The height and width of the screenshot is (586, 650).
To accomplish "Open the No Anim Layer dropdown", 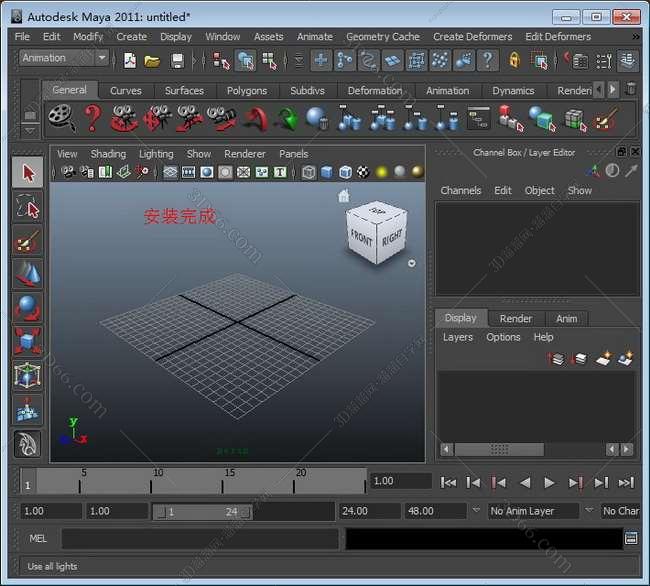I will point(534,511).
